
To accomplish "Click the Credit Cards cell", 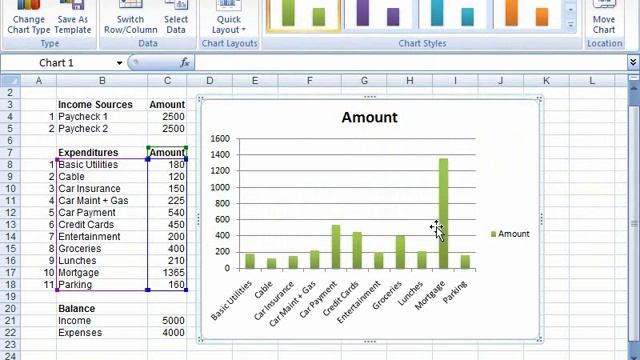I will (x=102, y=224).
